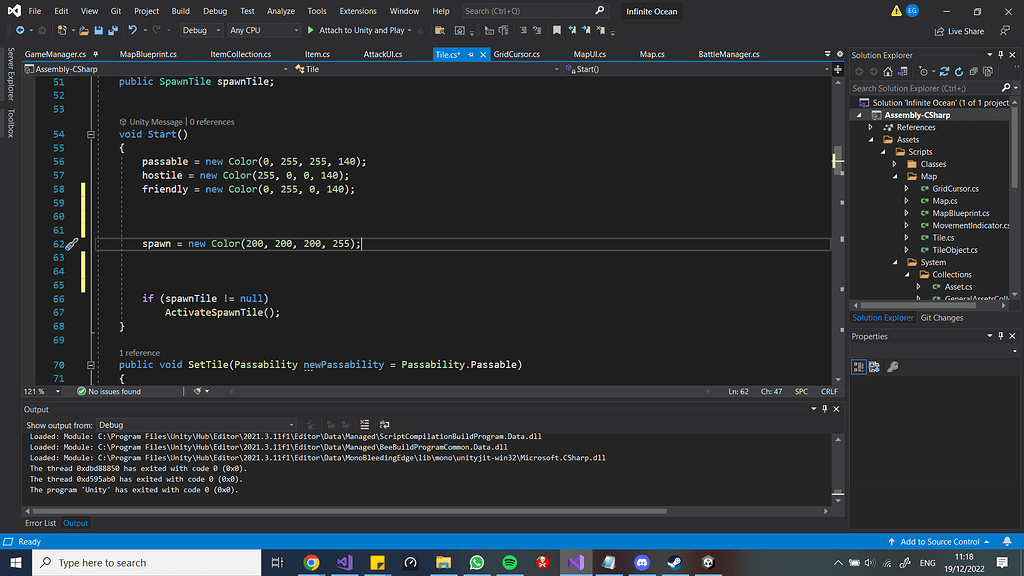Collapse the Map folder in Solution Explorer
1024x576 pixels.
click(x=895, y=176)
